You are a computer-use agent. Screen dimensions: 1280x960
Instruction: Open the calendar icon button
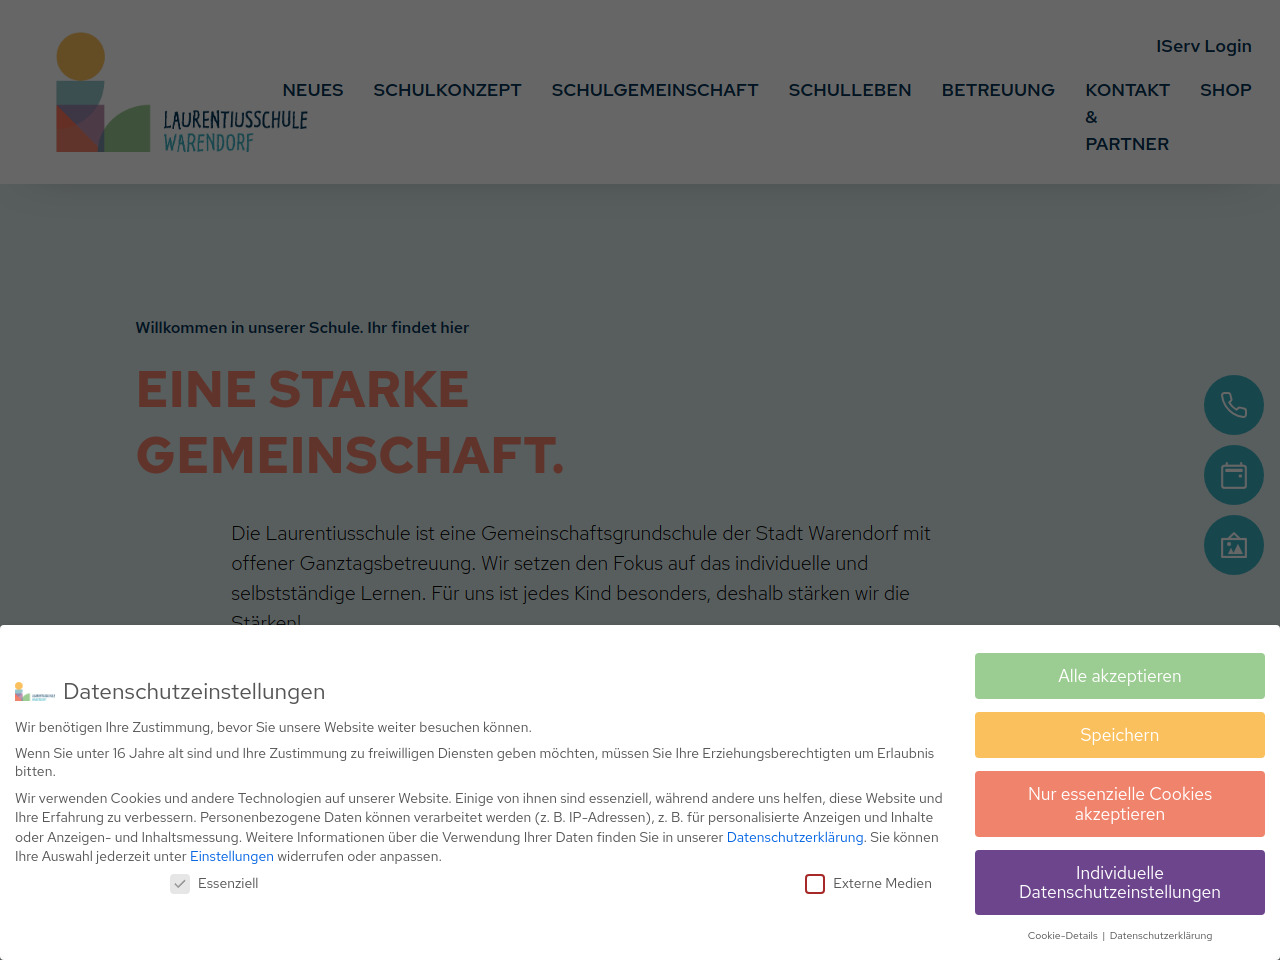pos(1233,475)
